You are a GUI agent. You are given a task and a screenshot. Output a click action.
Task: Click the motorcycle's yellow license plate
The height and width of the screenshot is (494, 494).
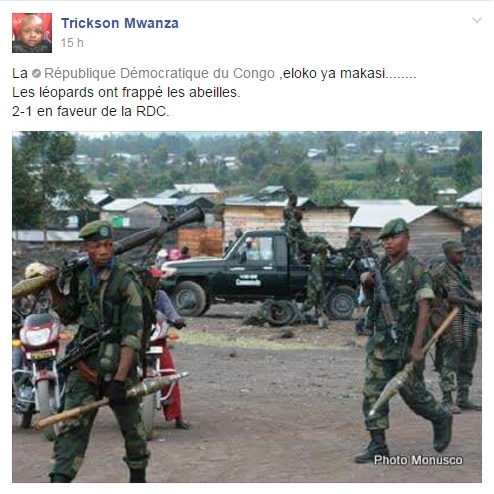click(x=41, y=354)
